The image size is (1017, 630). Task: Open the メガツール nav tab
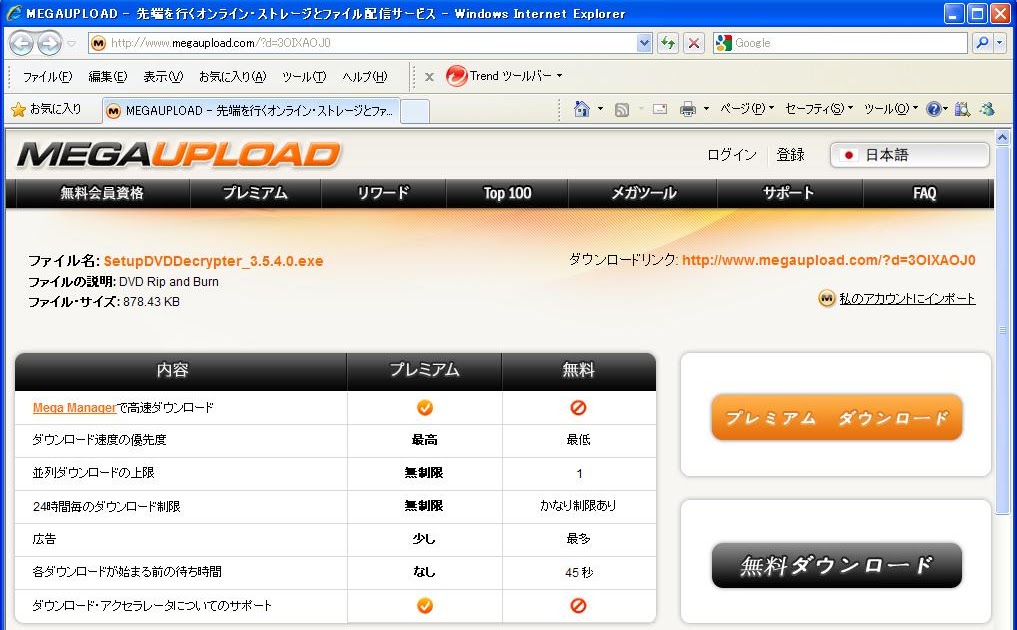pyautogui.click(x=643, y=193)
